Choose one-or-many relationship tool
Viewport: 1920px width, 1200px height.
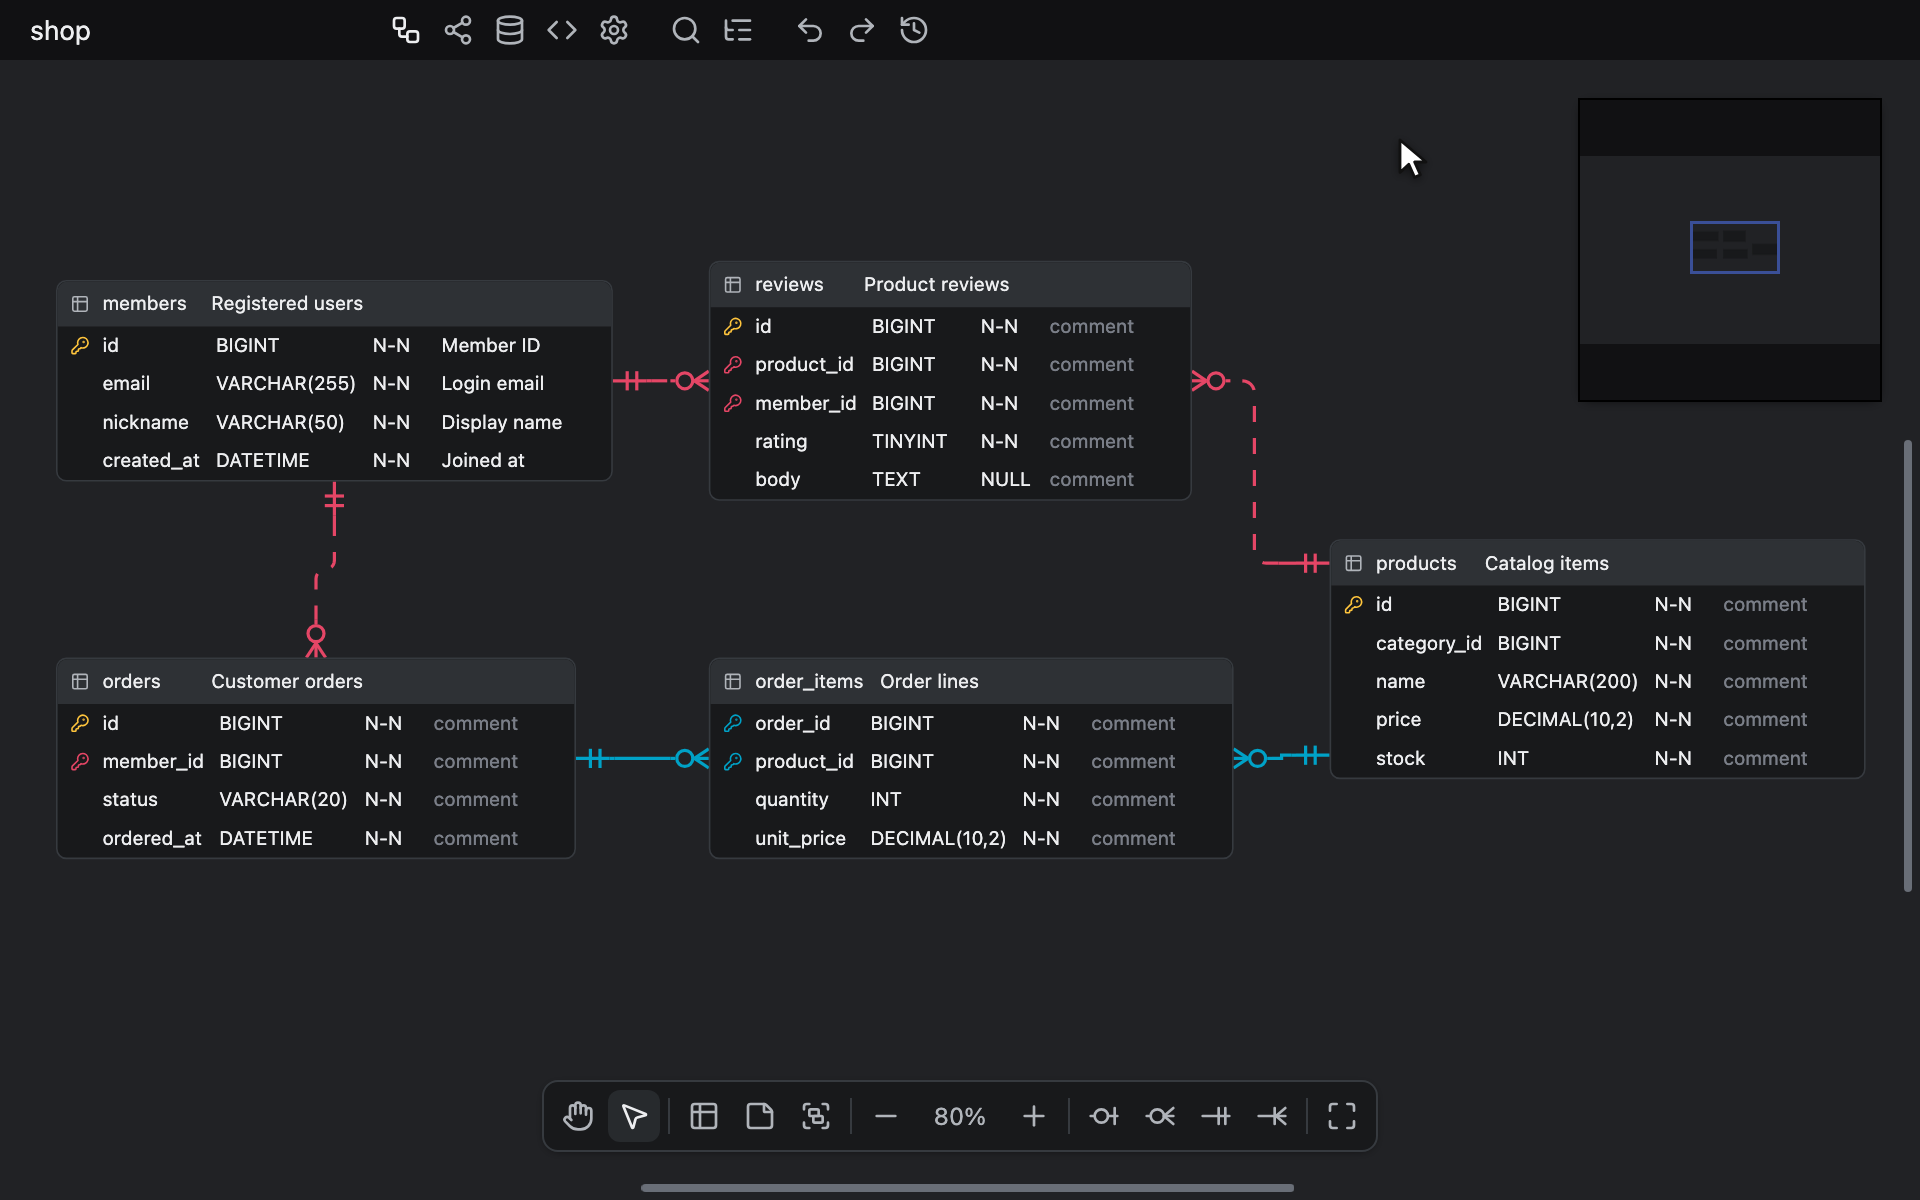click(1272, 1116)
